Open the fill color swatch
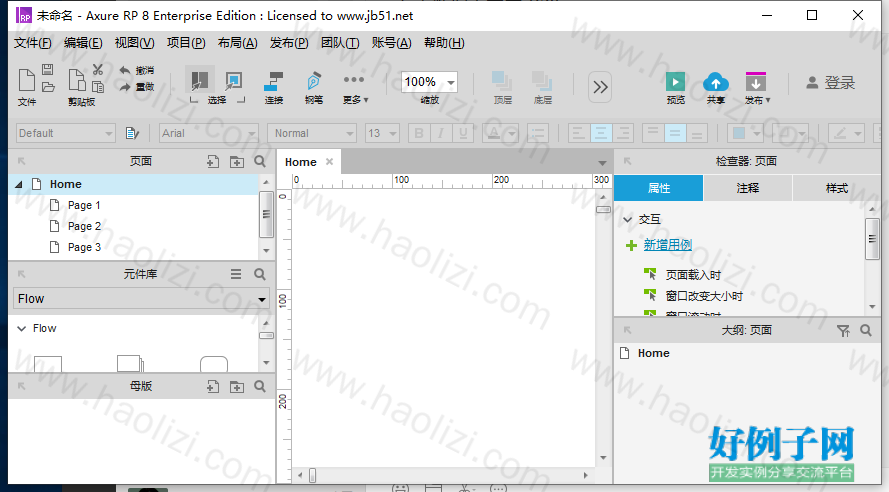 click(745, 133)
